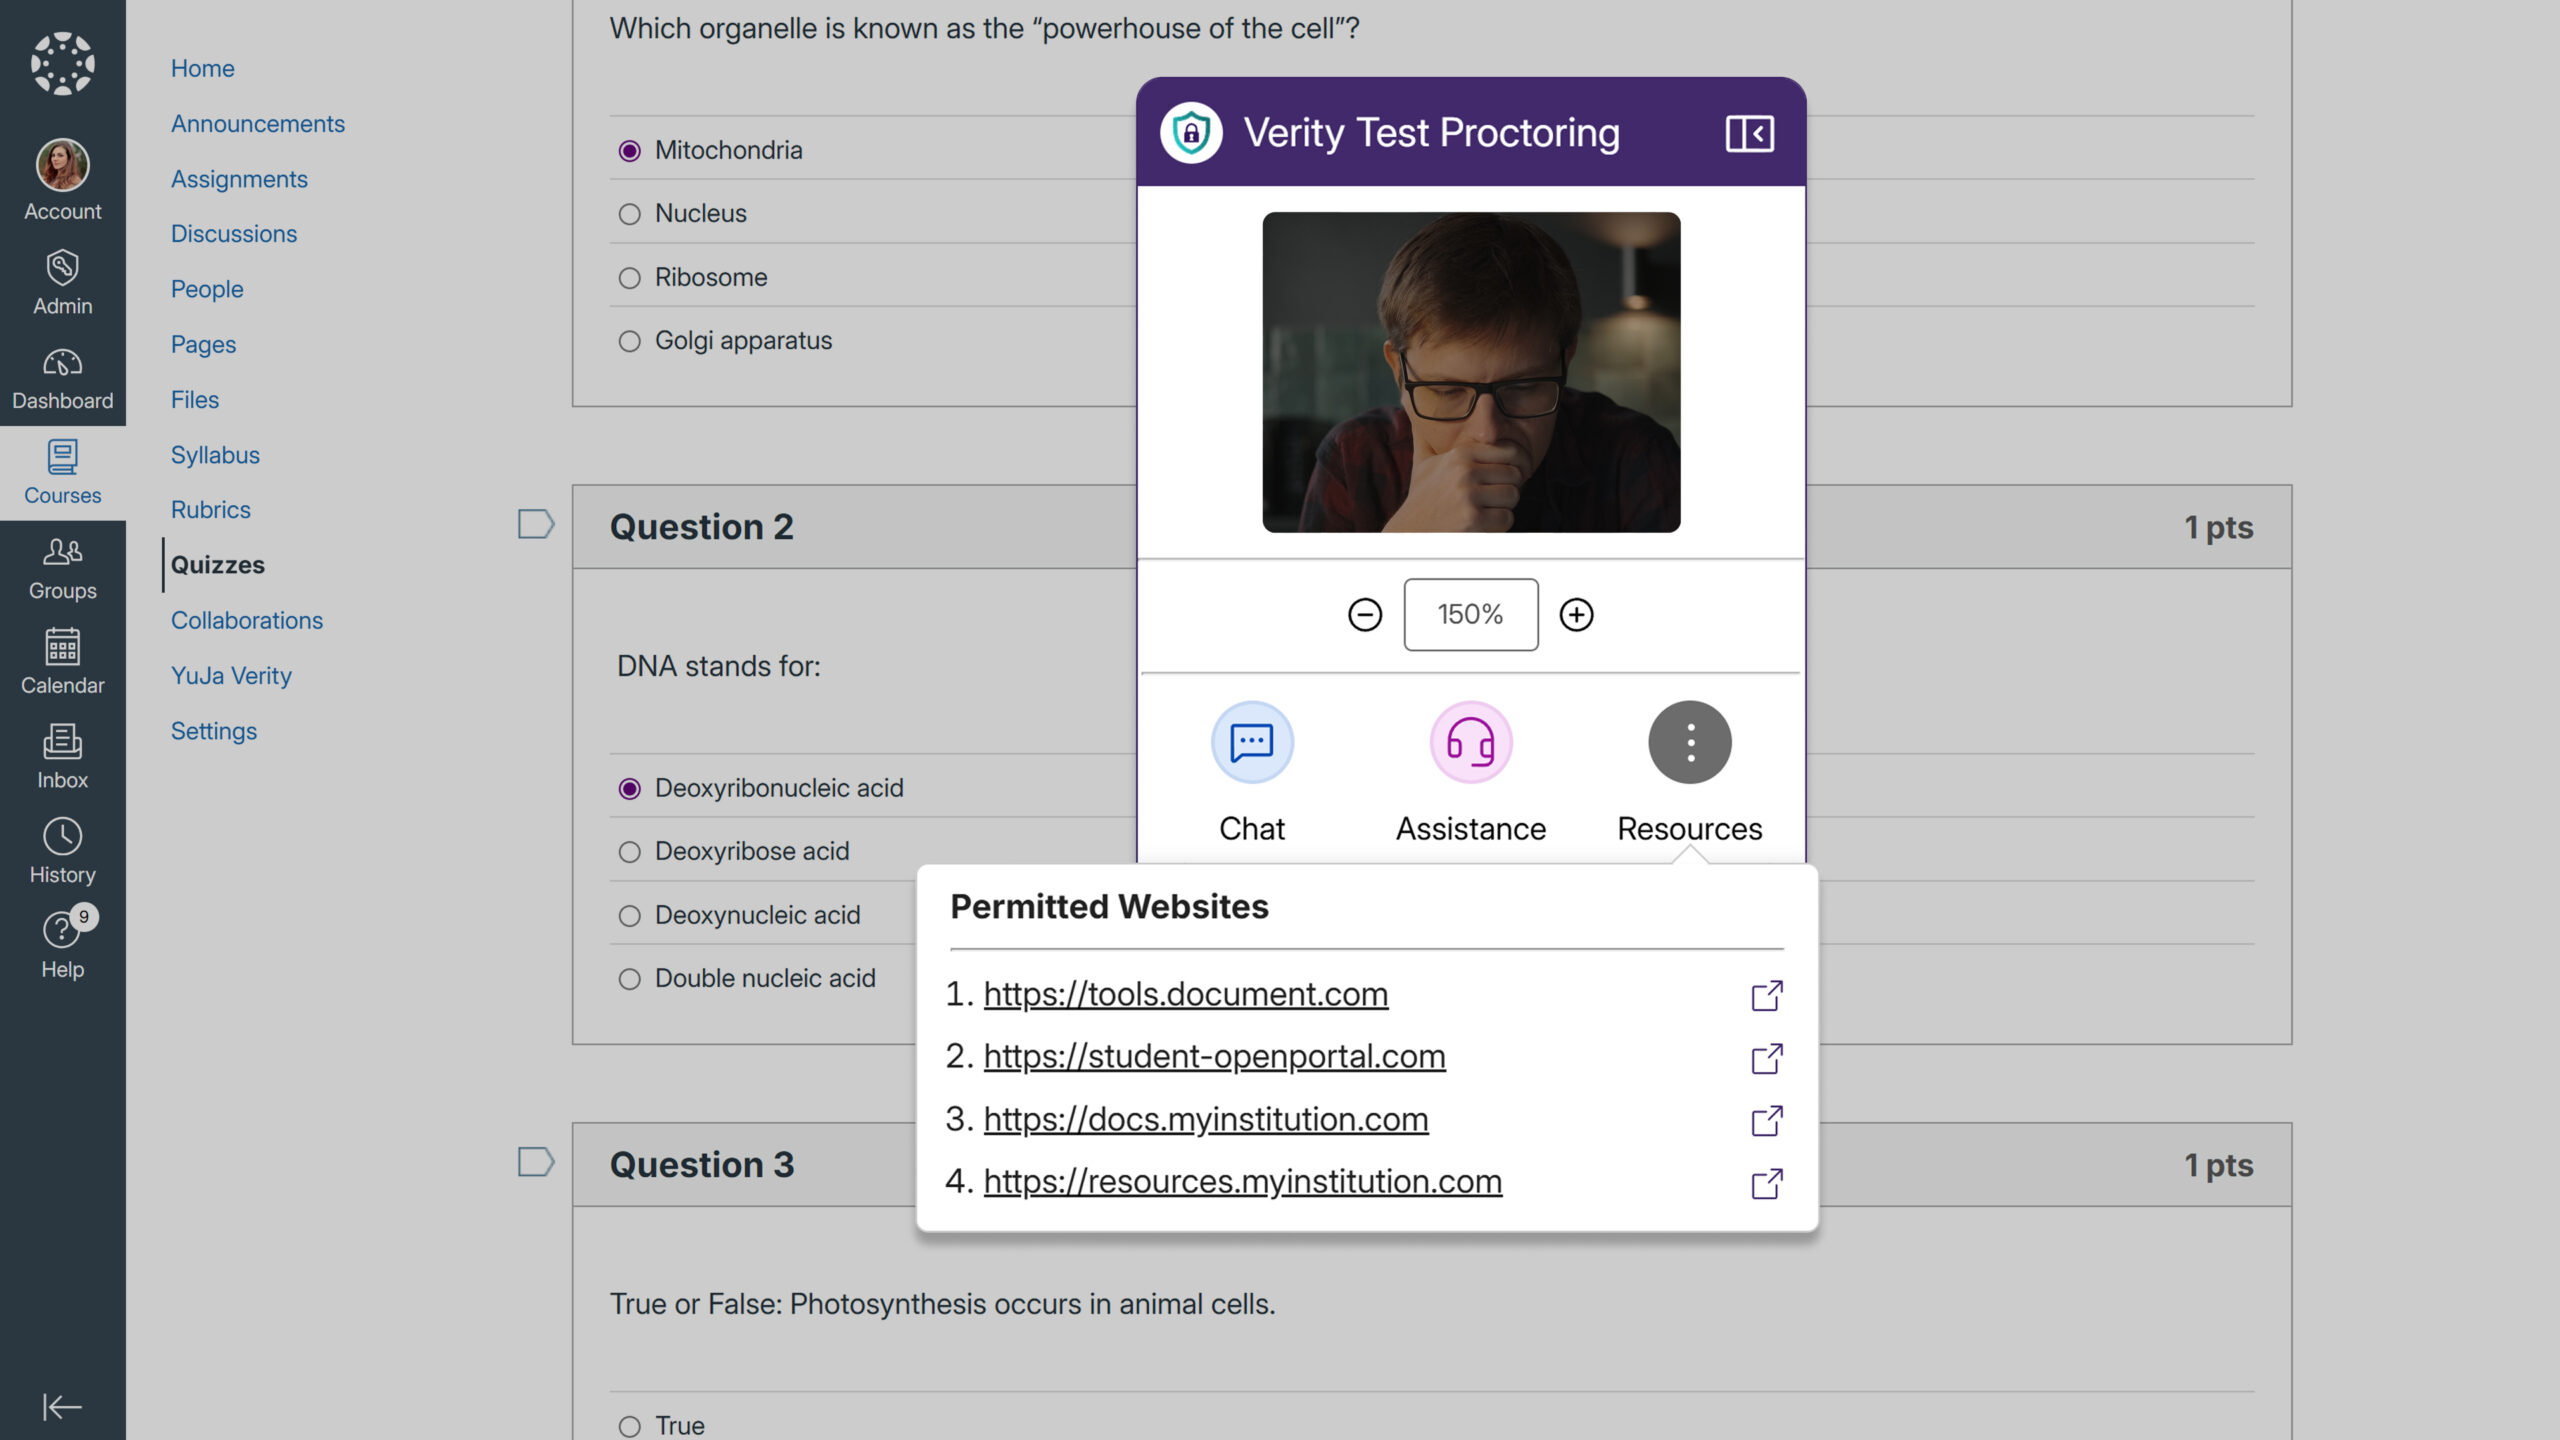Click the webcam video preview thumbnail
Image resolution: width=2560 pixels, height=1440 pixels.
click(x=1470, y=372)
